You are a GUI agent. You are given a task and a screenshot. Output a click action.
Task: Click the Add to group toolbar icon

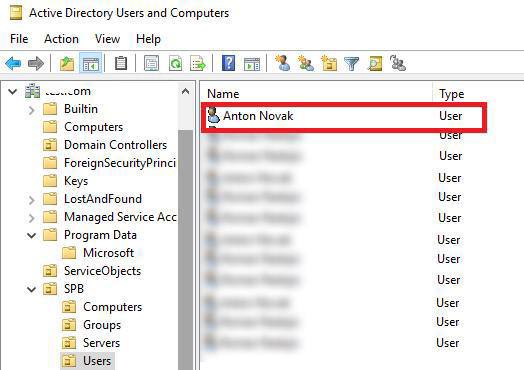[x=398, y=63]
